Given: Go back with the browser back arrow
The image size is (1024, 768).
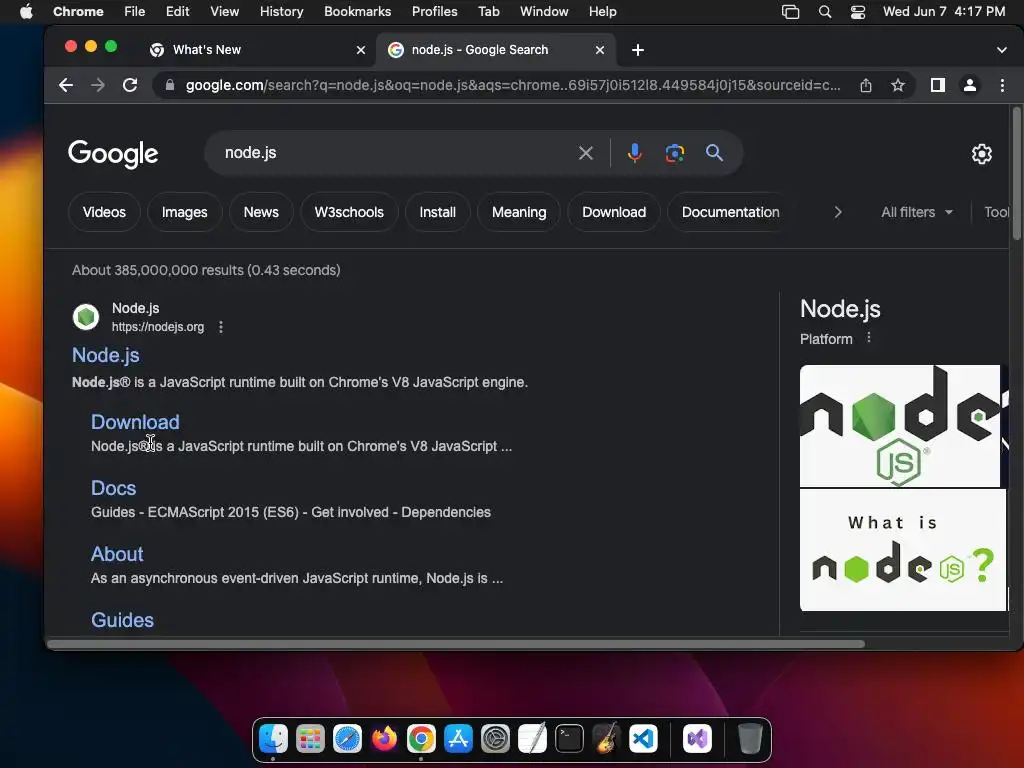Looking at the screenshot, I should click(66, 85).
